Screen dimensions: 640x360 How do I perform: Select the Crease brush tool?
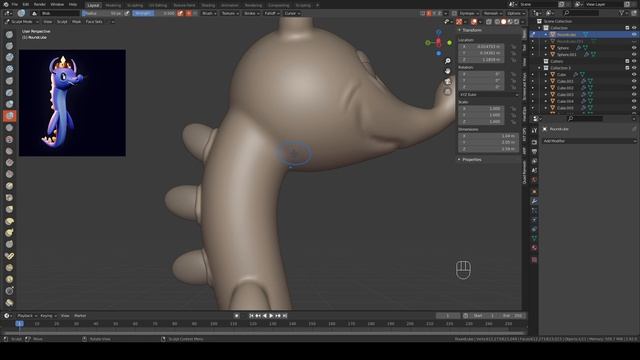click(9, 128)
